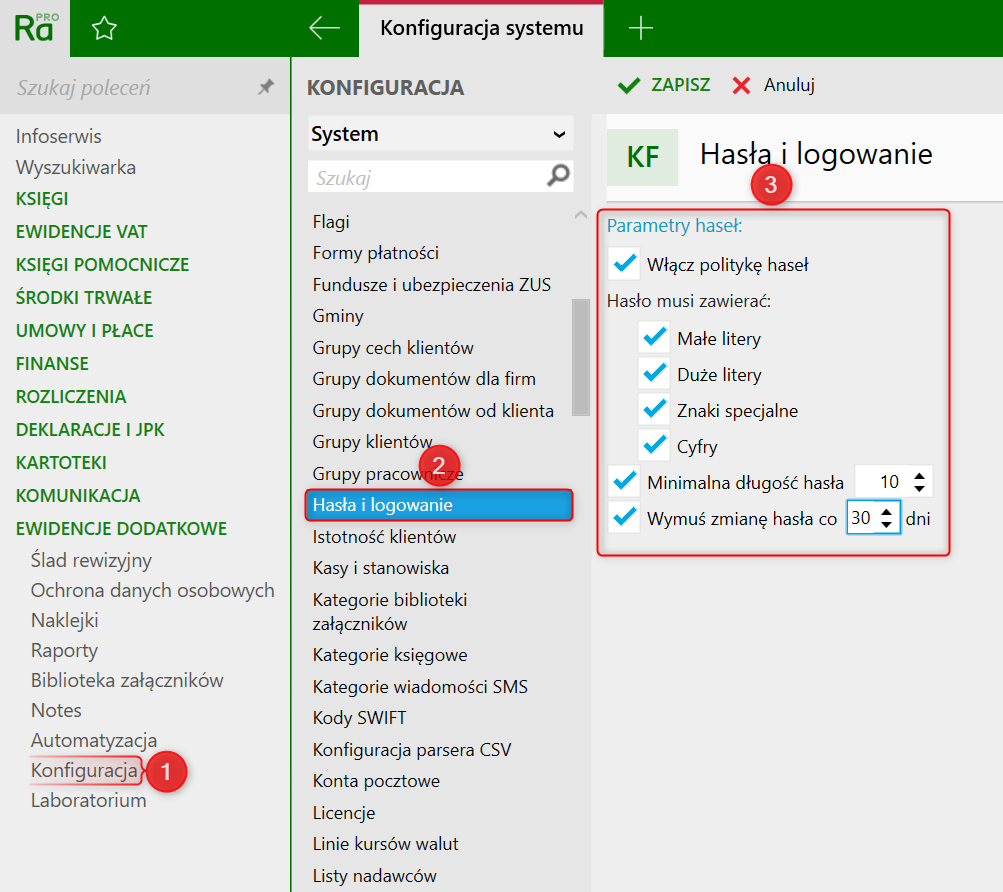Select Licencje entry

[x=344, y=813]
